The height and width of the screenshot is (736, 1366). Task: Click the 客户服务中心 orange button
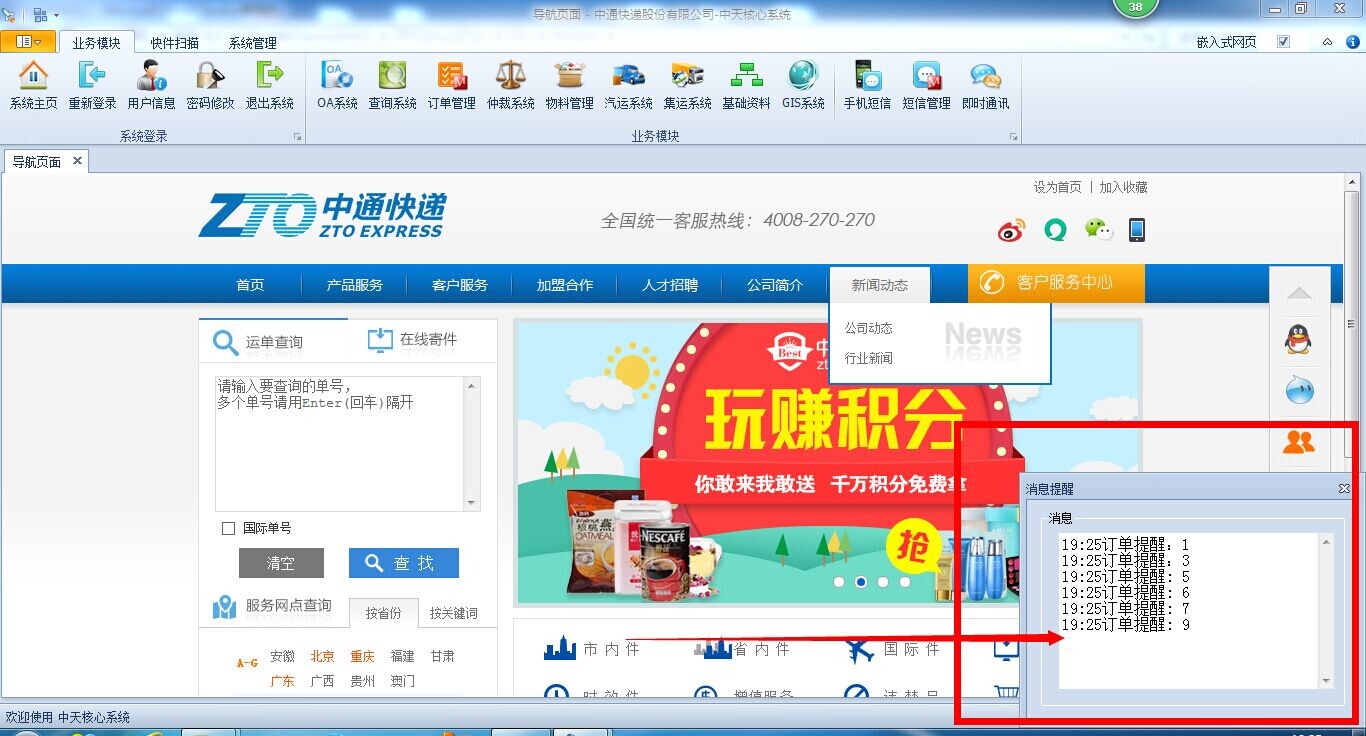(1056, 283)
